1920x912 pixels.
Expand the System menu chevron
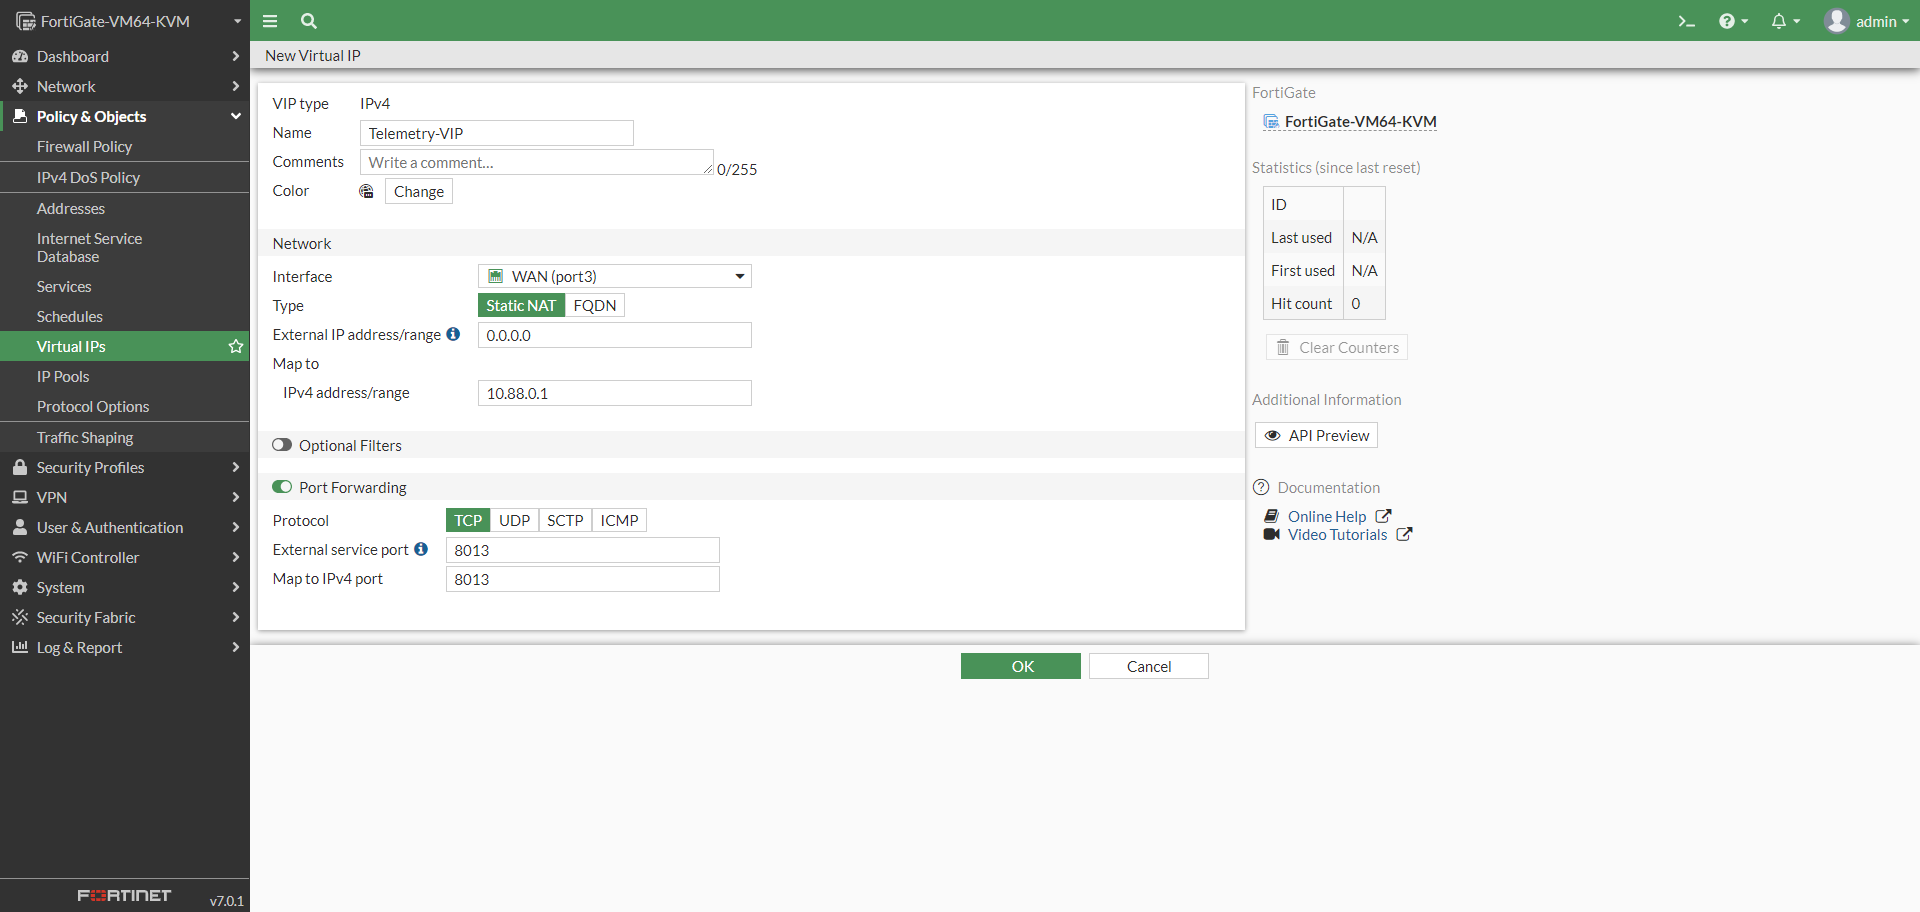point(236,587)
